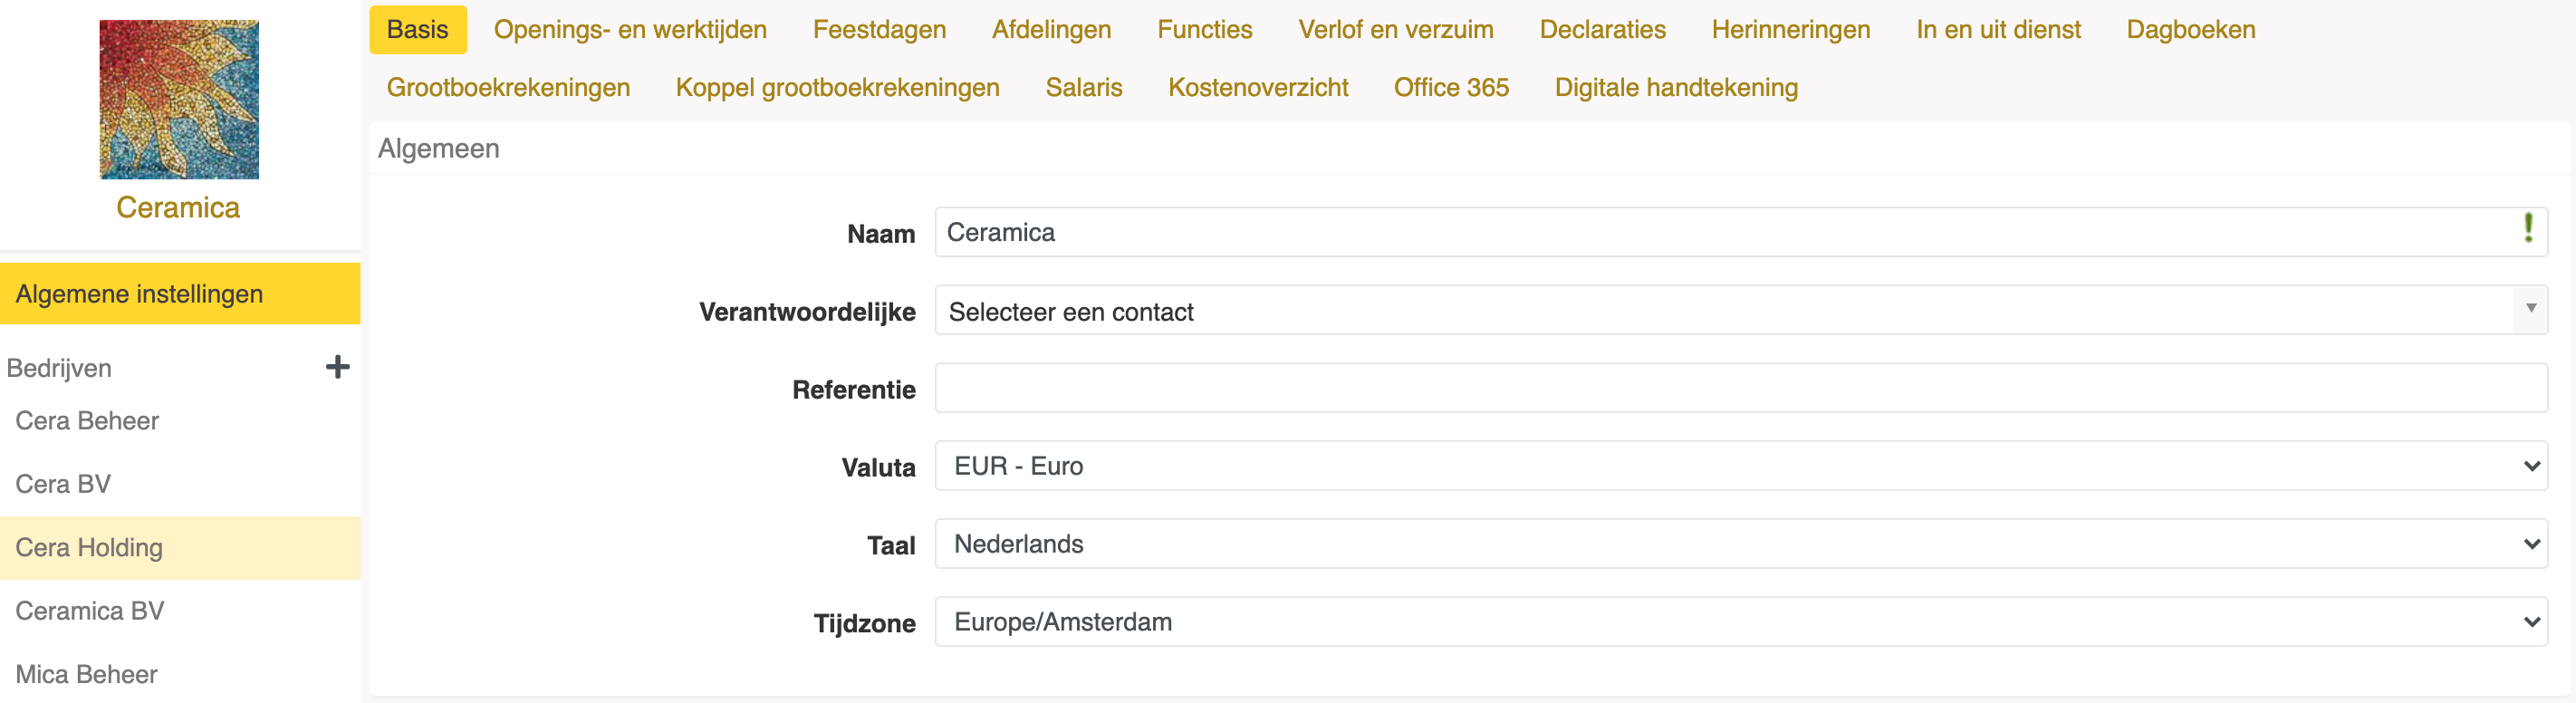Click the Ceramica name link under logo
Image resolution: width=2576 pixels, height=703 pixels.
point(178,208)
